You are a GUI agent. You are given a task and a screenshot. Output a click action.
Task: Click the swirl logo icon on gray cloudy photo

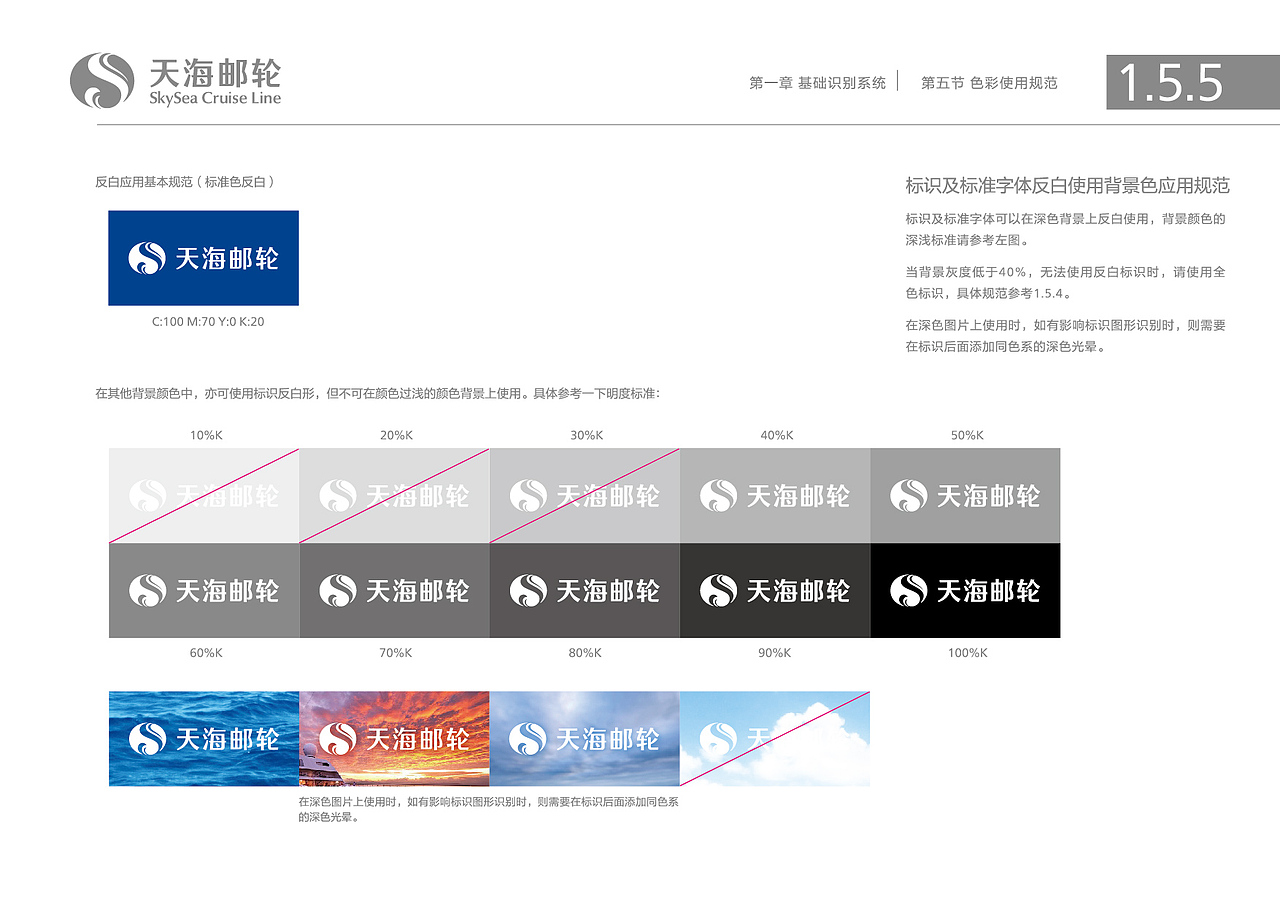pos(528,739)
